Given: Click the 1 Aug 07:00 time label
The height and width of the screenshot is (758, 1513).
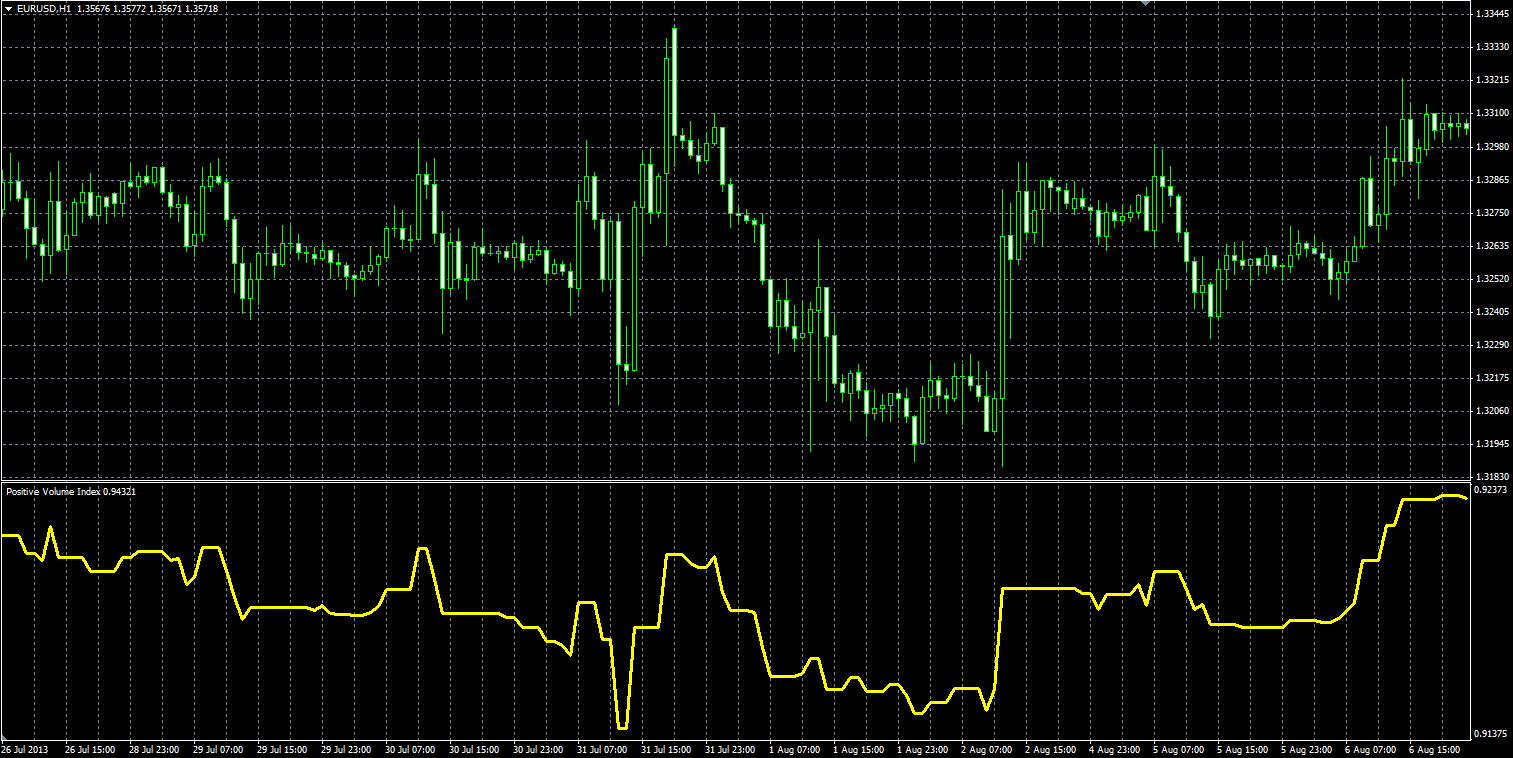Looking at the screenshot, I should [793, 749].
